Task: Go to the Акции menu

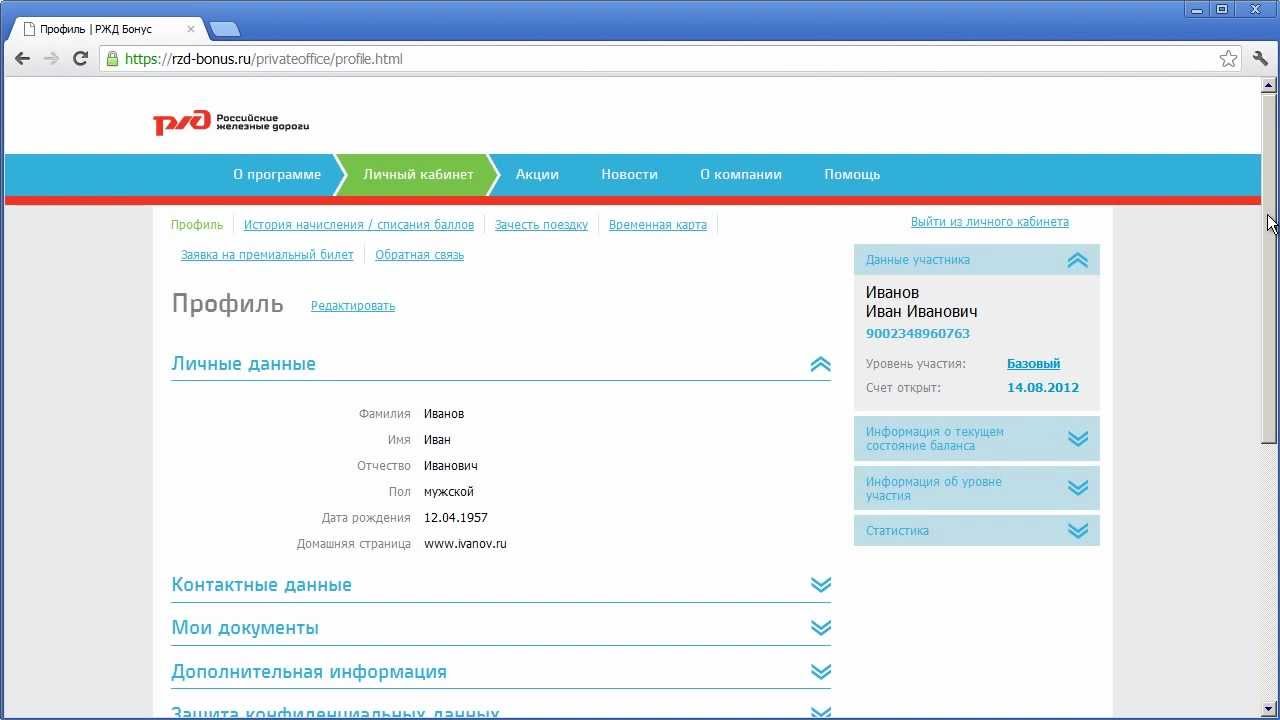Action: coord(537,174)
